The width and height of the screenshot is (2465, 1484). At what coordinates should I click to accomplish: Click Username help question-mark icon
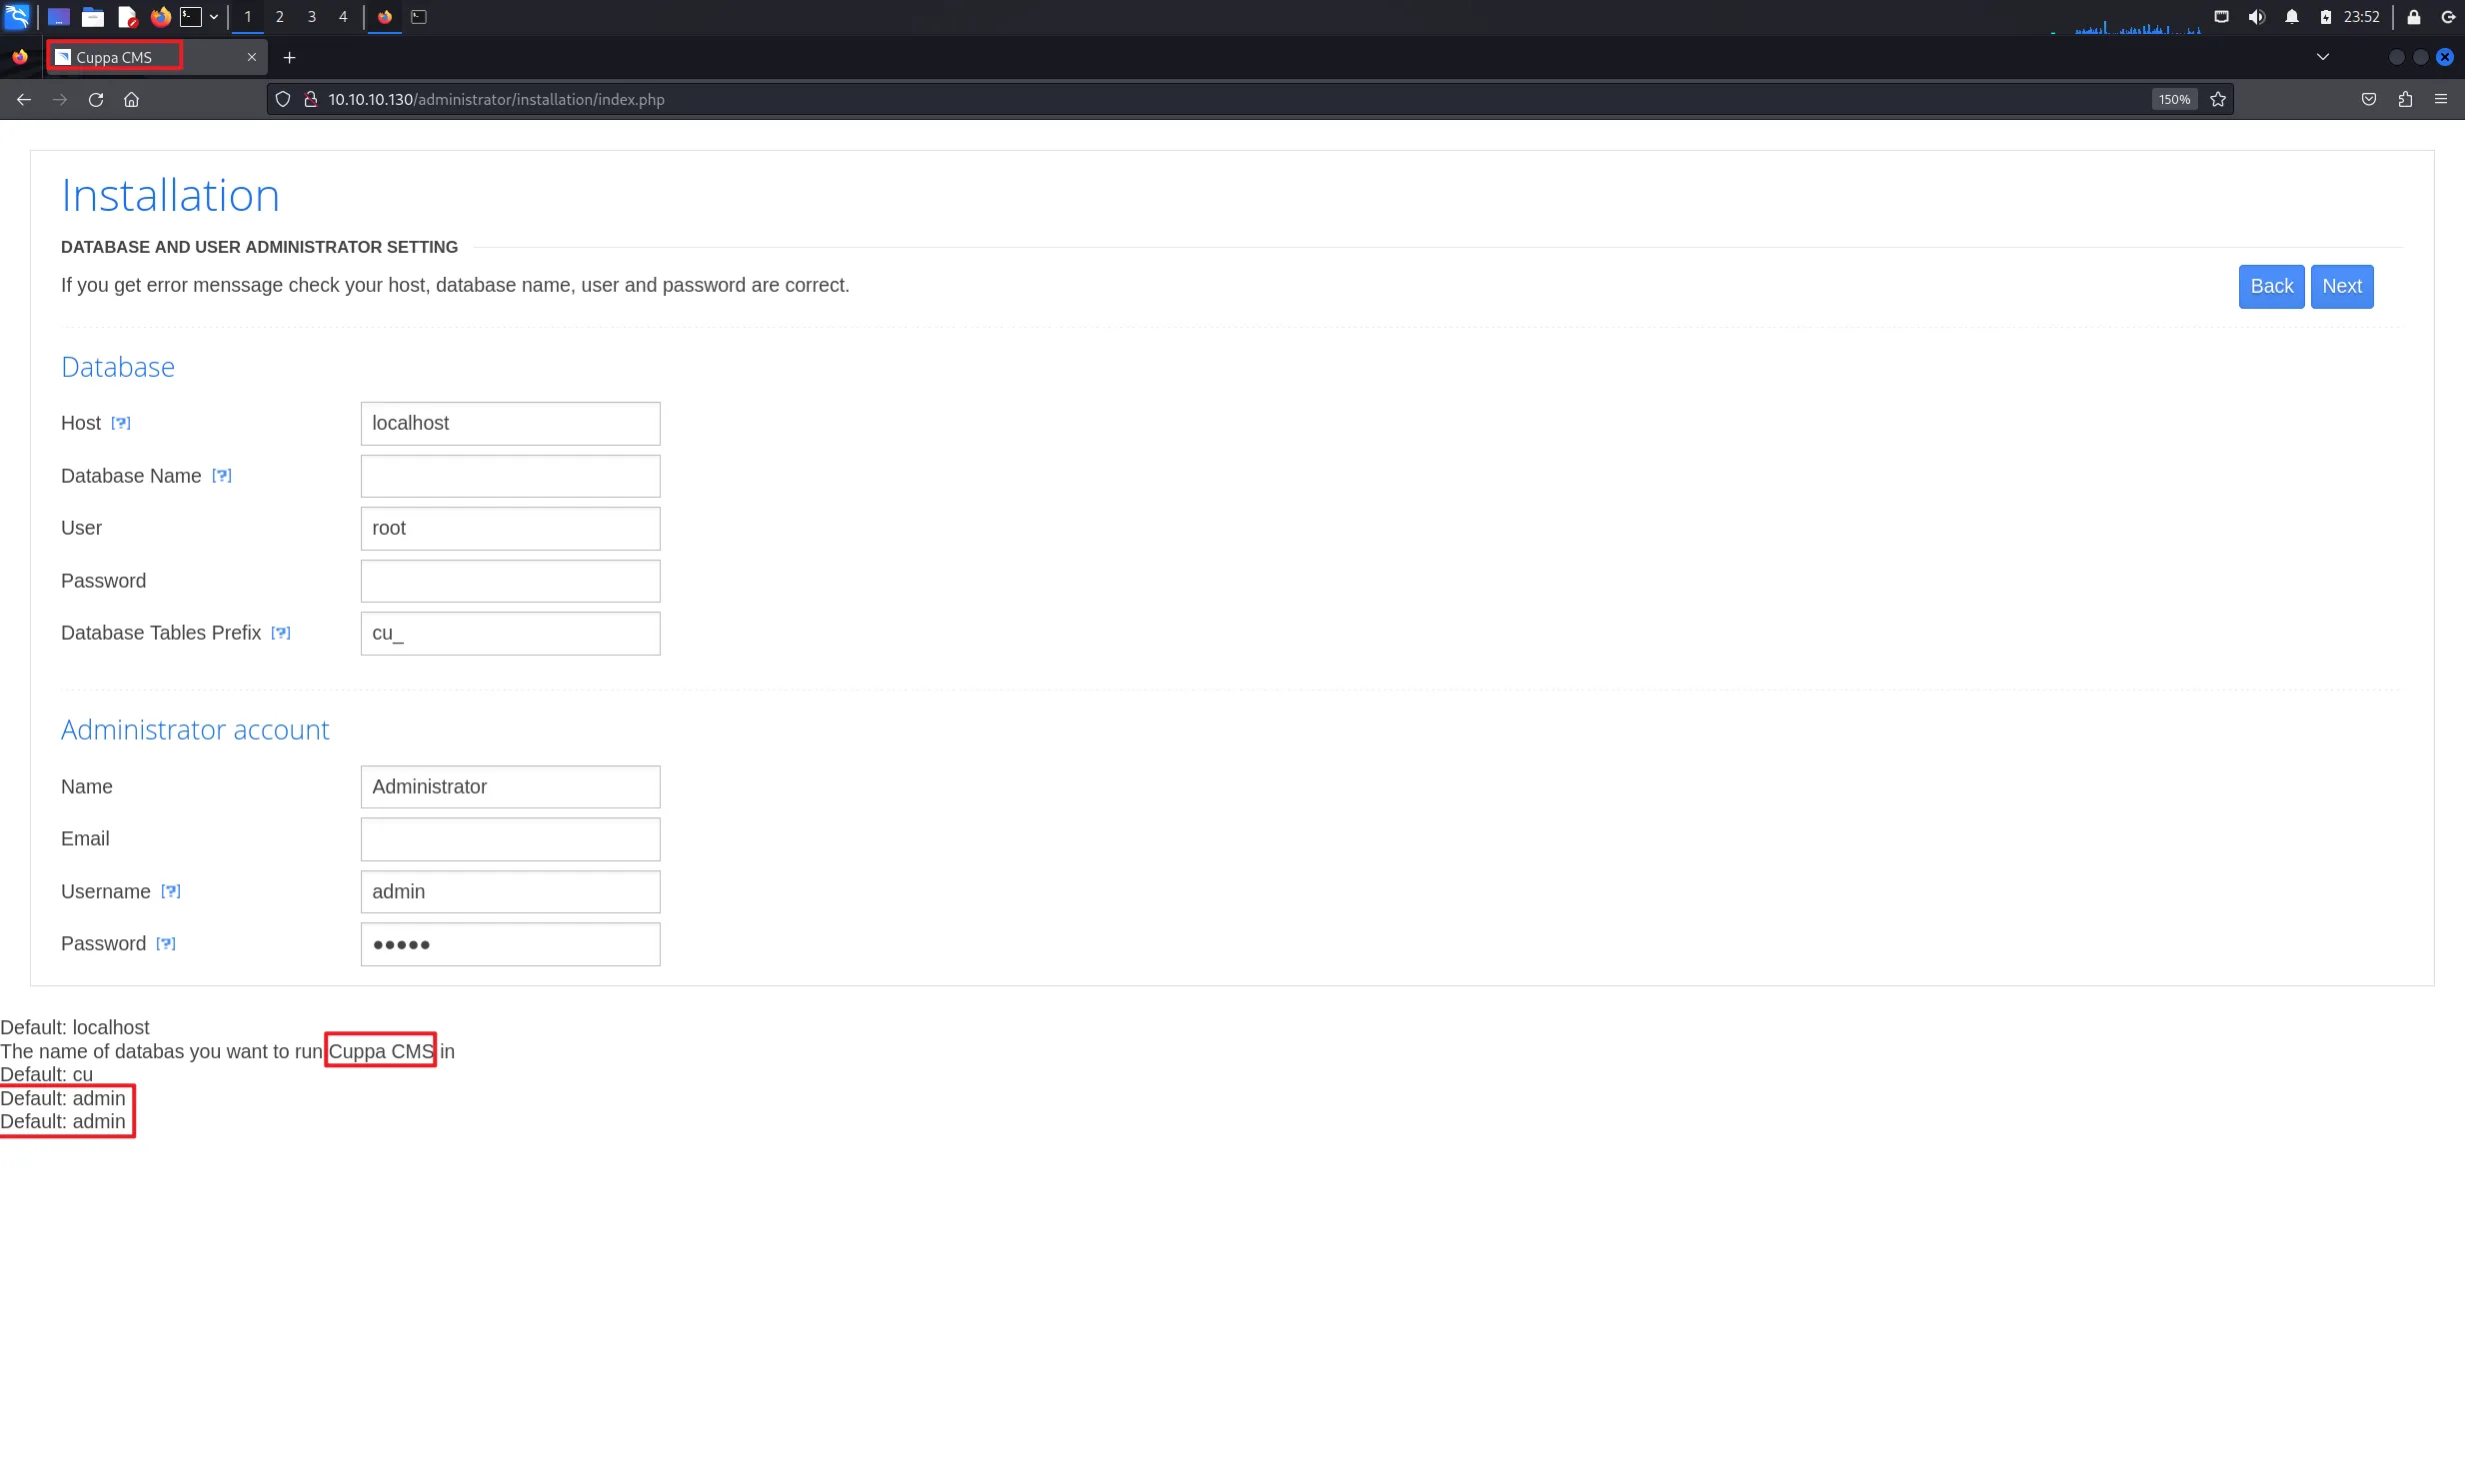click(x=171, y=891)
